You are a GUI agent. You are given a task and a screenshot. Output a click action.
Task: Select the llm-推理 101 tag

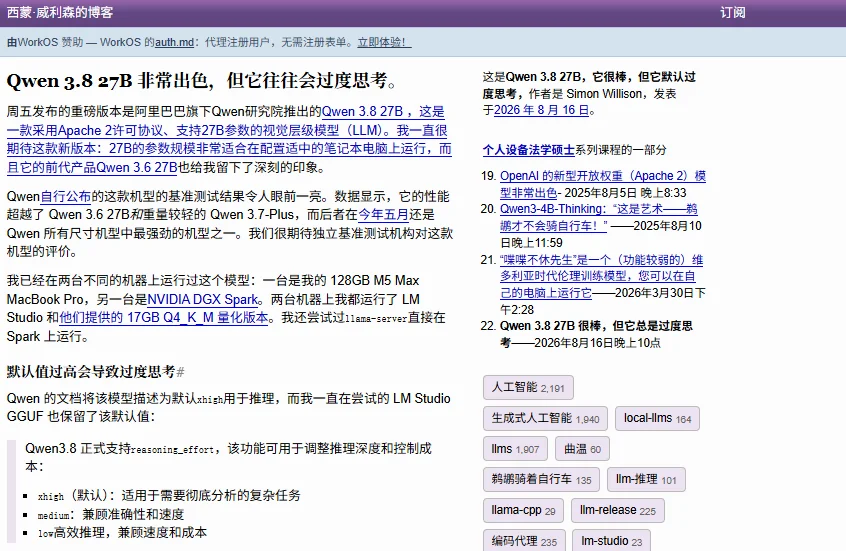(x=646, y=479)
